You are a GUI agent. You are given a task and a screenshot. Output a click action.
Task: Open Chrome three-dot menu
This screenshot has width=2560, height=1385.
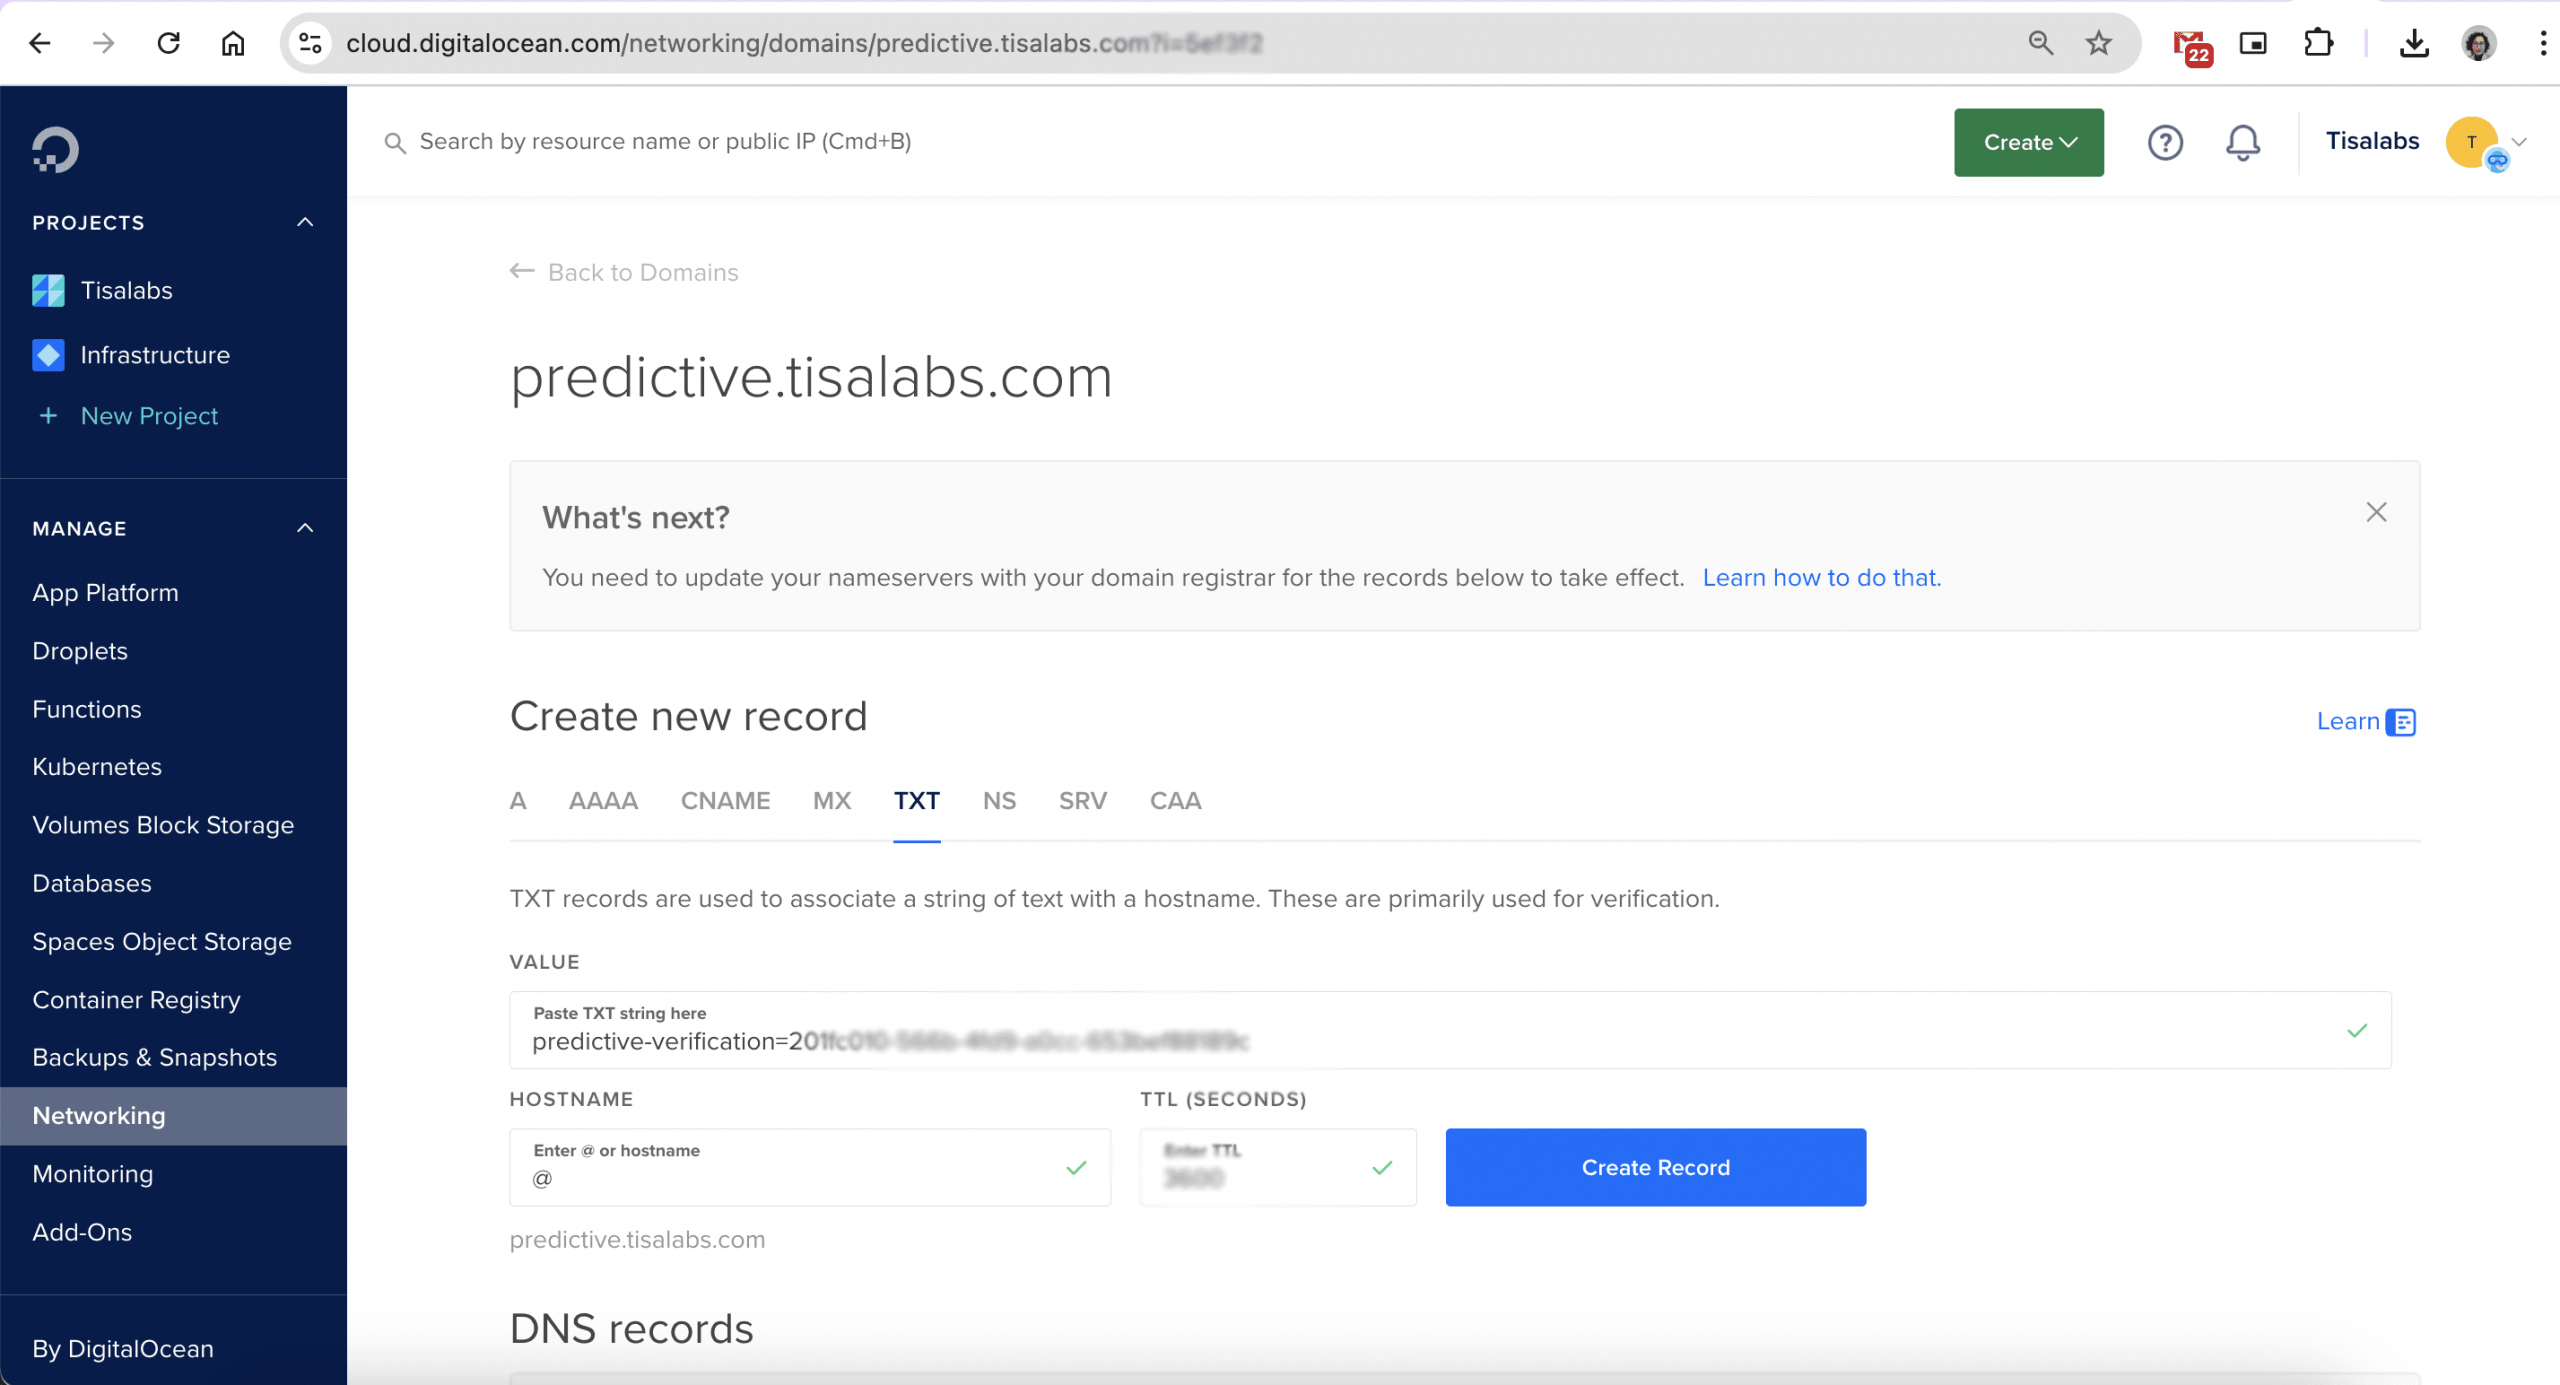click(2542, 43)
